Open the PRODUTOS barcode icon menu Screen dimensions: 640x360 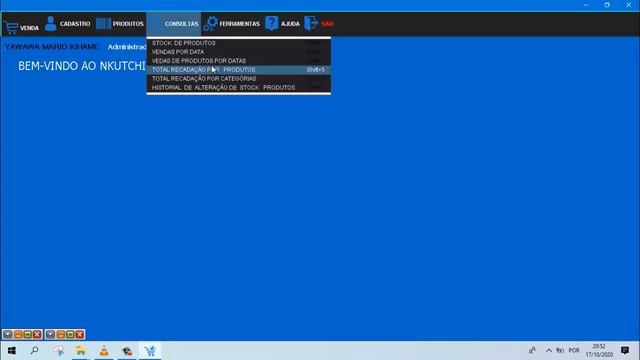click(120, 24)
